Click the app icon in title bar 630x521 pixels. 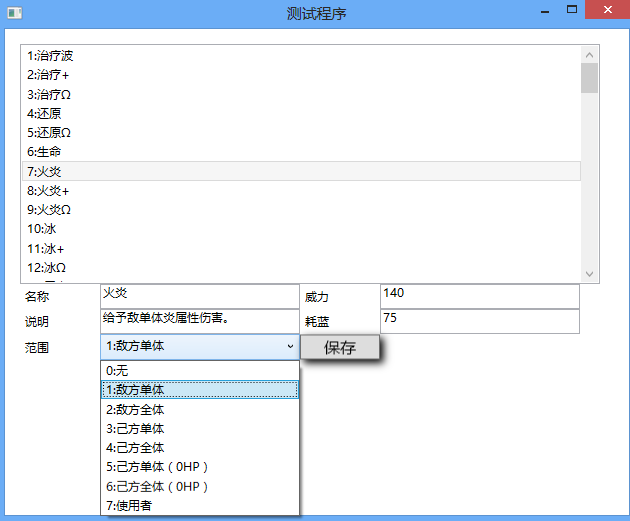(15, 13)
